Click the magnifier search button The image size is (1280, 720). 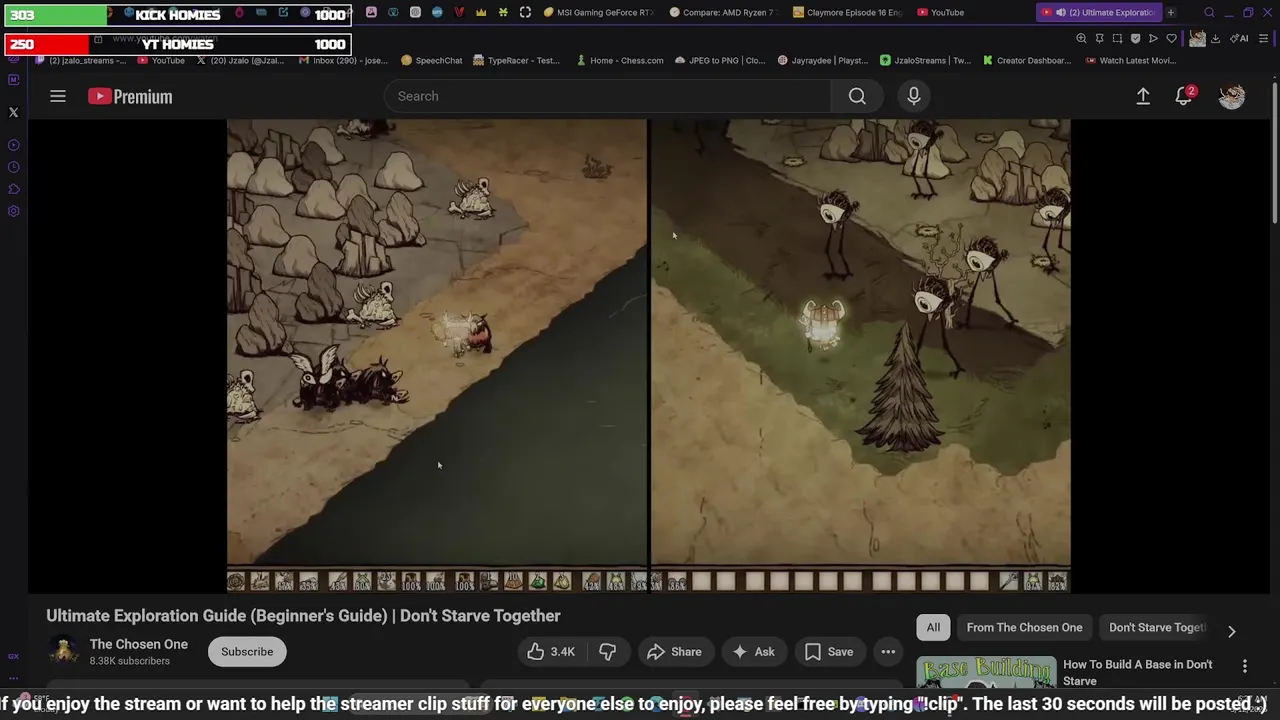pyautogui.click(x=857, y=96)
